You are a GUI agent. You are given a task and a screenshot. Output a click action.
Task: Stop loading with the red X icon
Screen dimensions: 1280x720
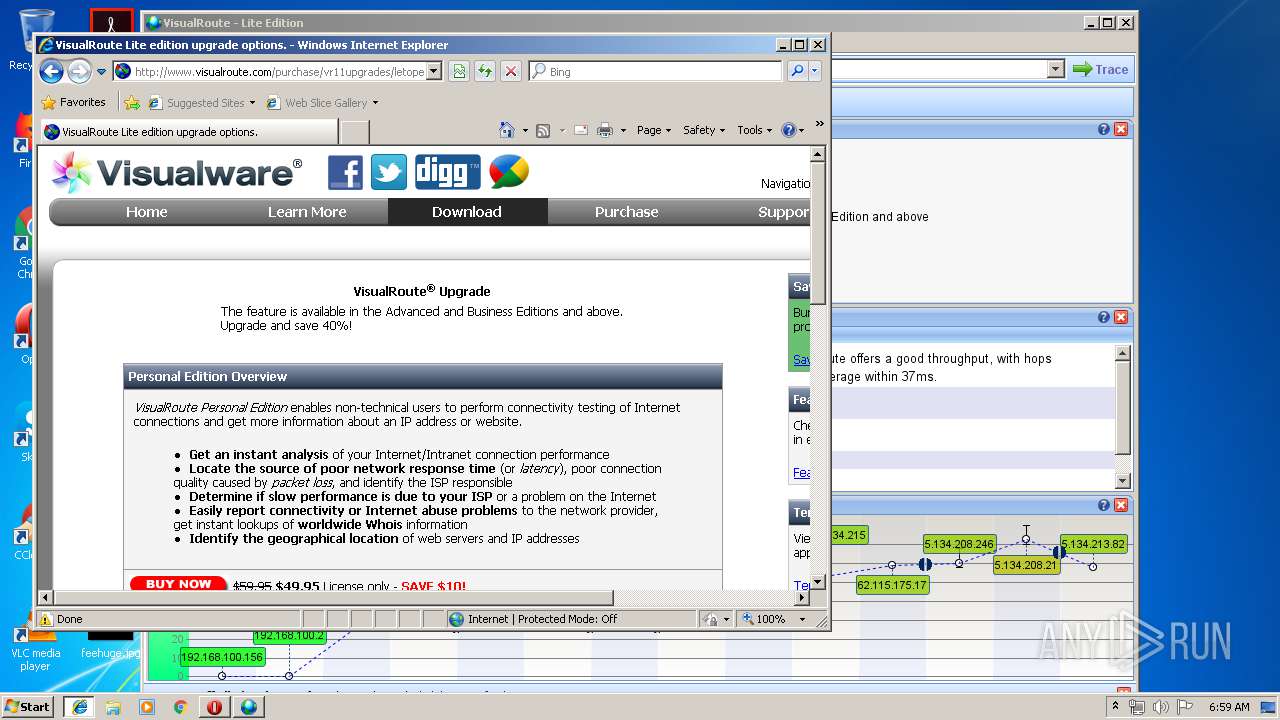pos(511,71)
